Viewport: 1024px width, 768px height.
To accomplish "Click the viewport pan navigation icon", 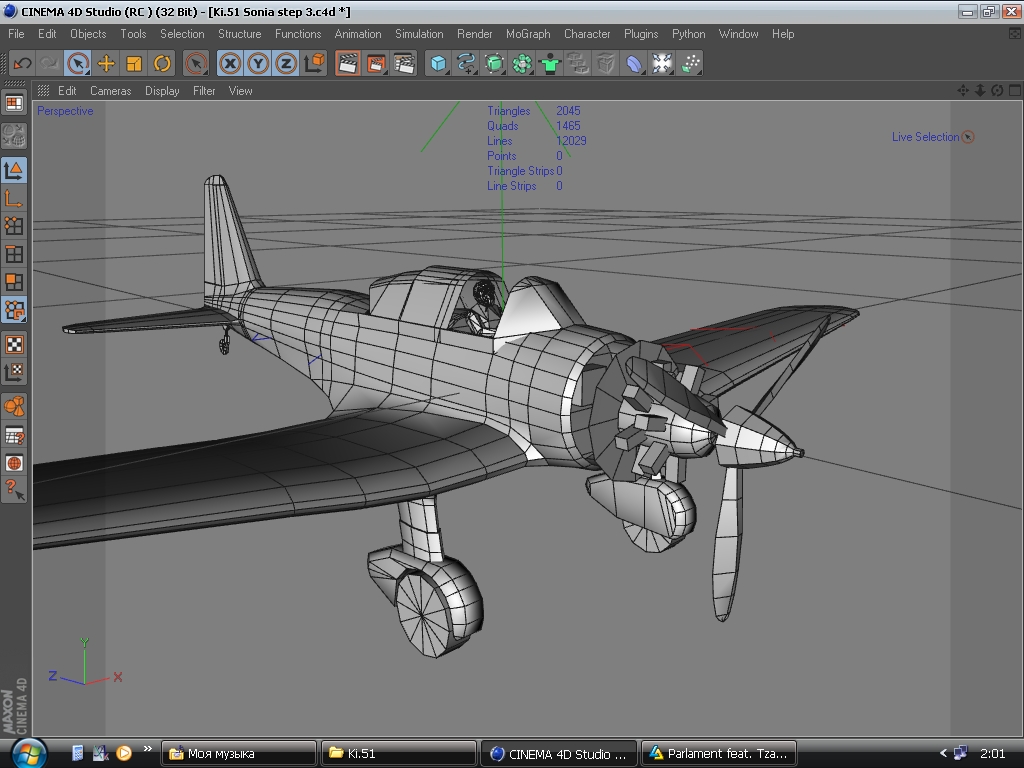I will 963,90.
